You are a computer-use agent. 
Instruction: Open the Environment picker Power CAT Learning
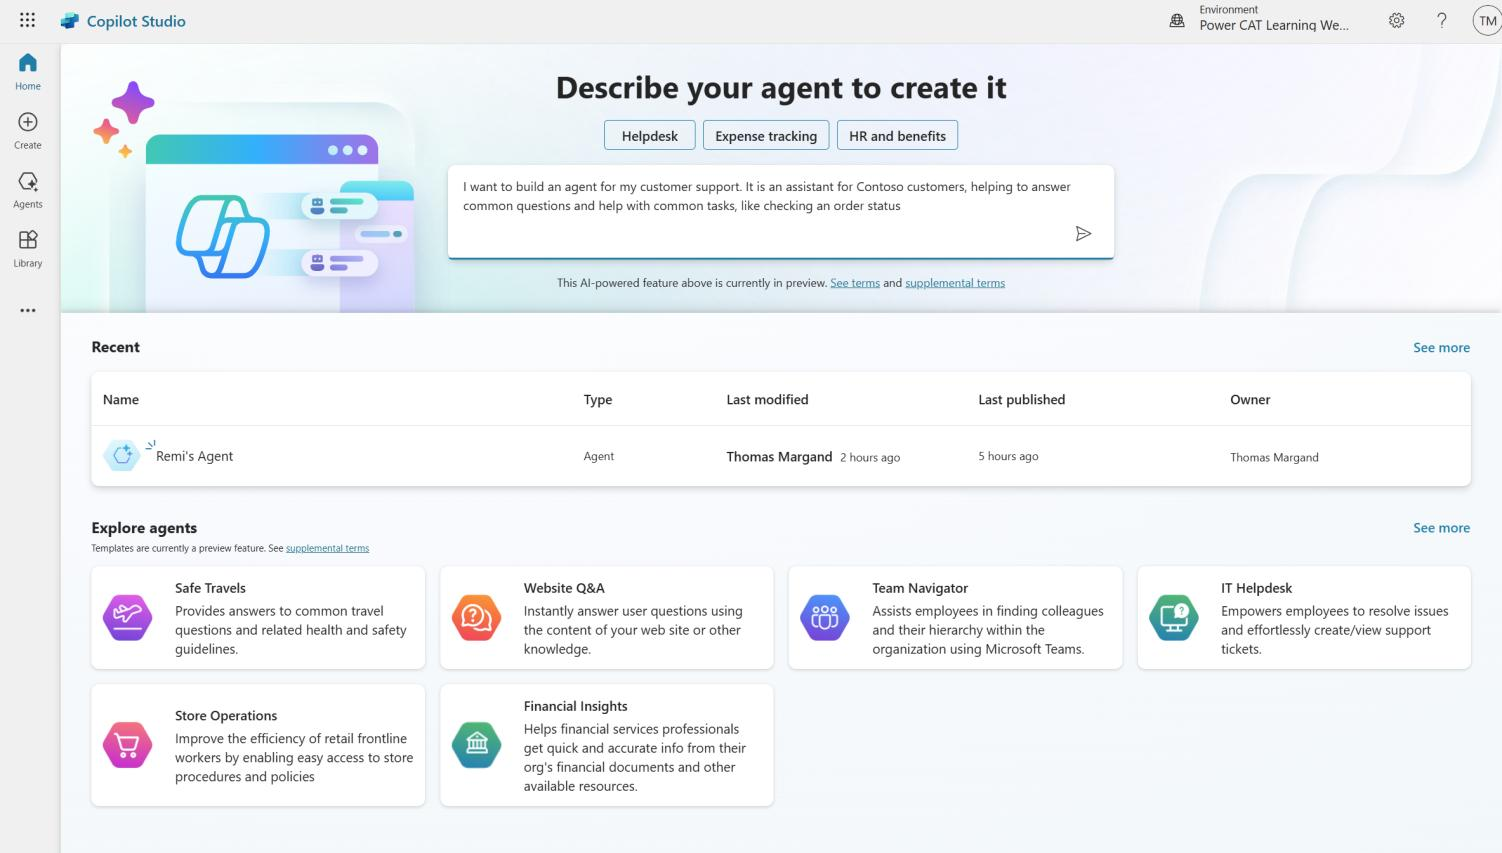(x=1260, y=19)
